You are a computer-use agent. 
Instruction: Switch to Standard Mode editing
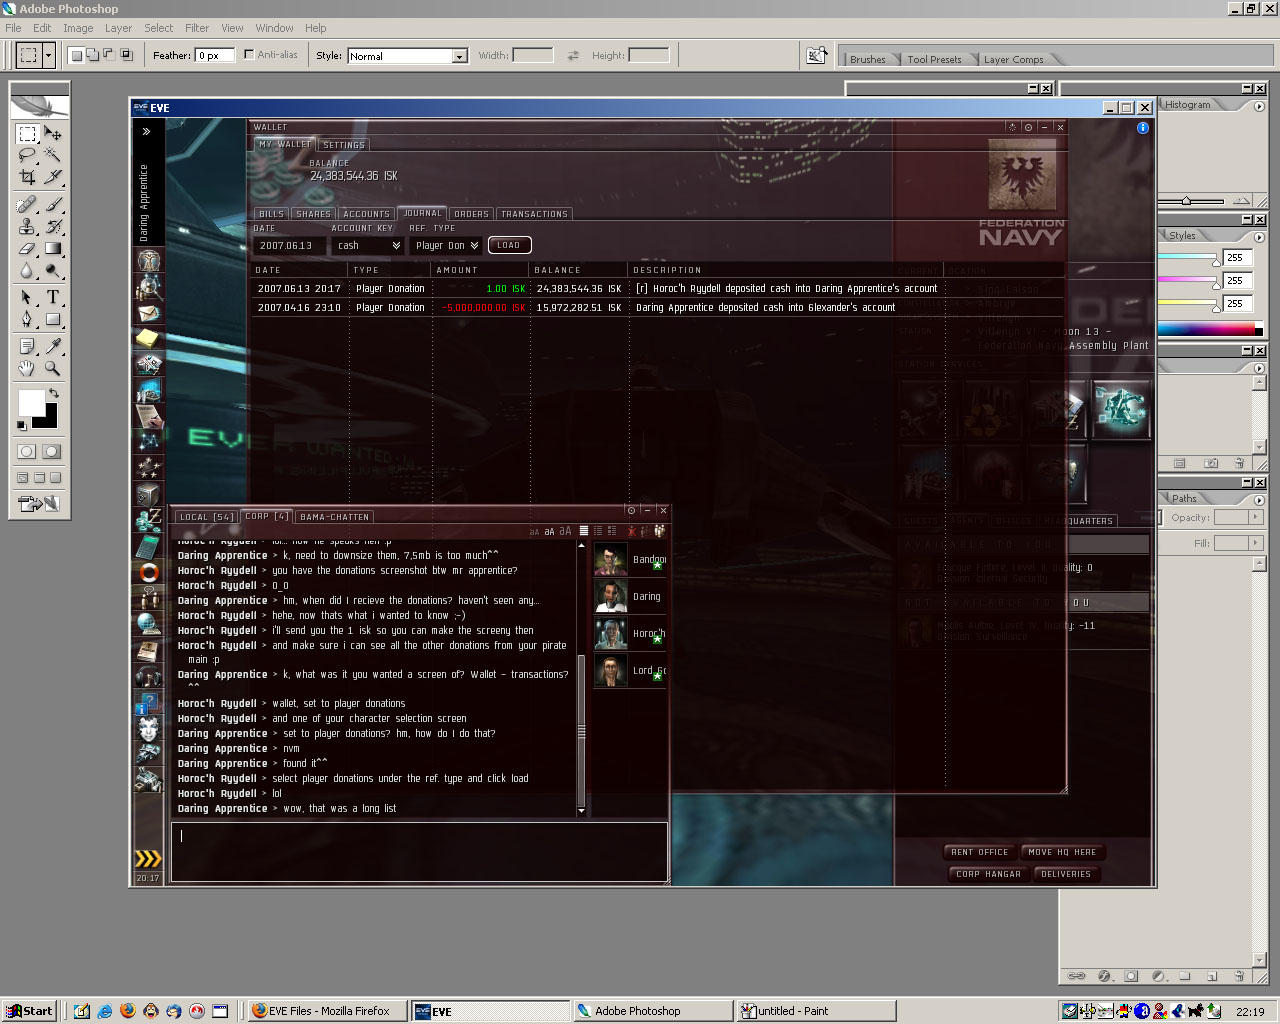click(x=27, y=452)
